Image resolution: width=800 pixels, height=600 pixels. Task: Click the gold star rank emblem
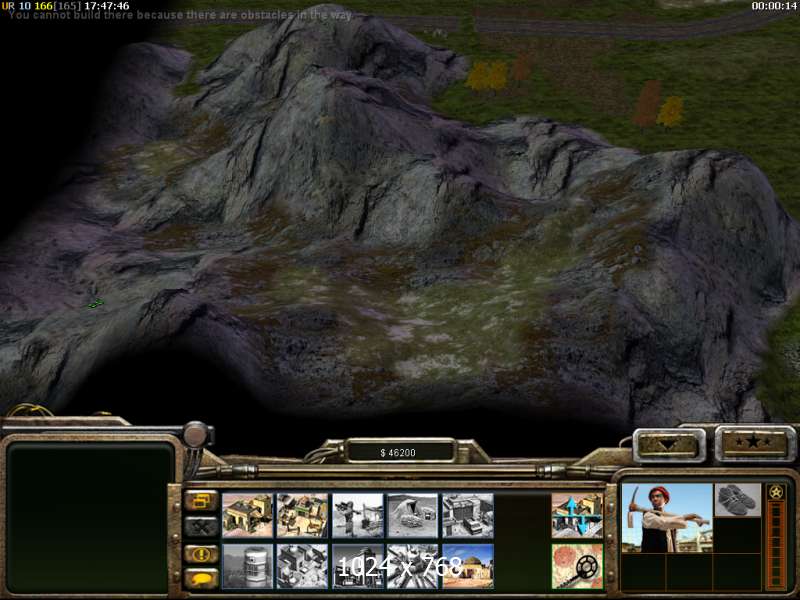(x=776, y=492)
